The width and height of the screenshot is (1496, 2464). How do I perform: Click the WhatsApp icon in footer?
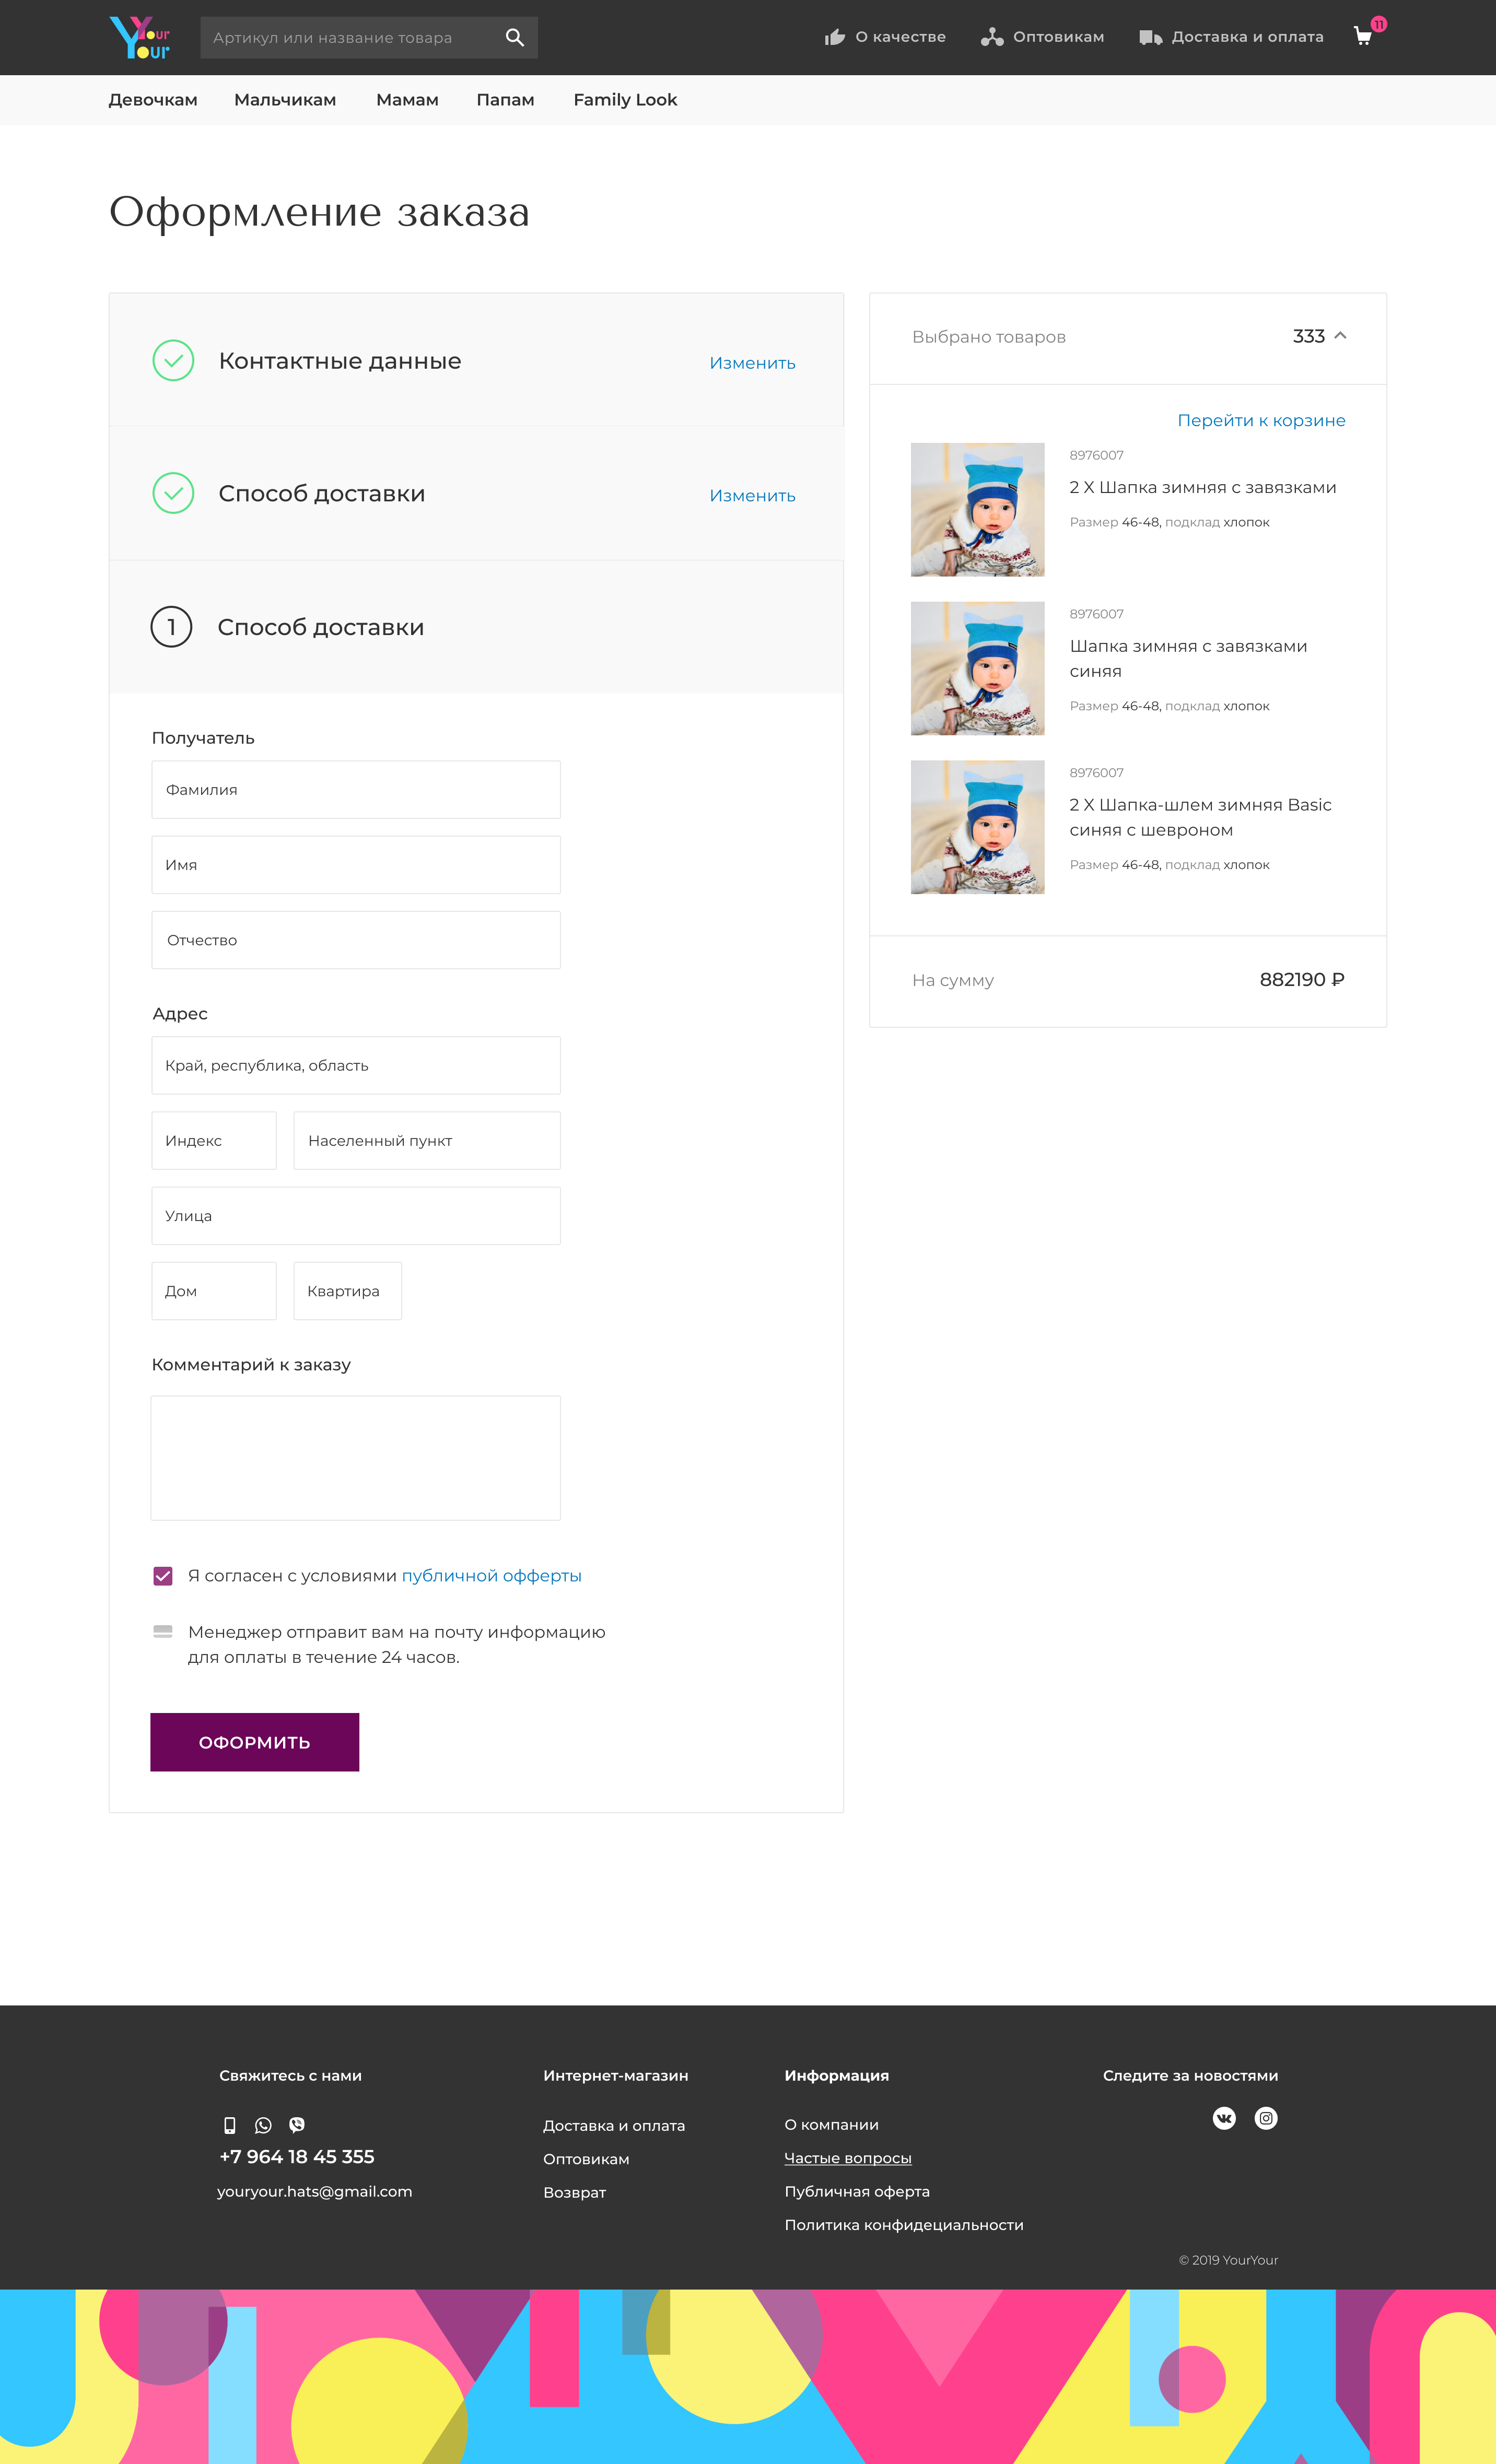(263, 2125)
